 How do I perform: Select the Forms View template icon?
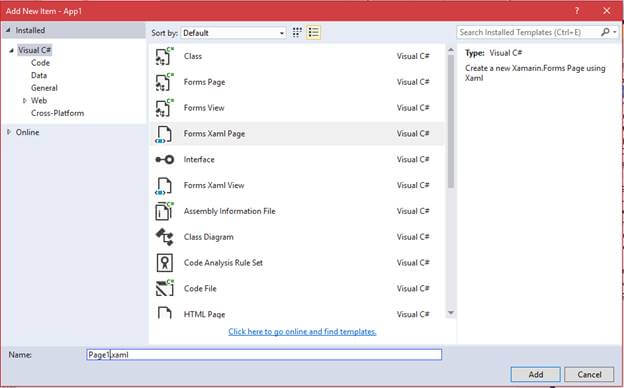click(x=164, y=108)
